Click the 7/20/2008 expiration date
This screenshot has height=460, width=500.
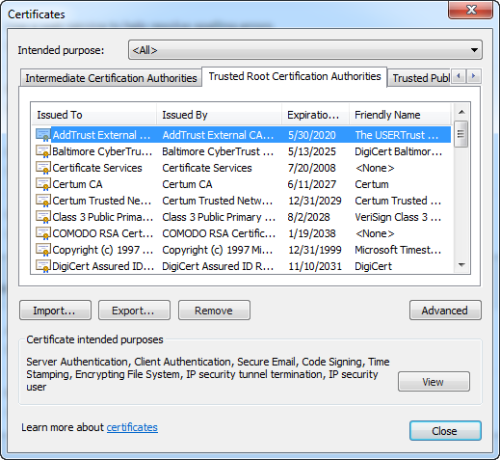(x=312, y=168)
